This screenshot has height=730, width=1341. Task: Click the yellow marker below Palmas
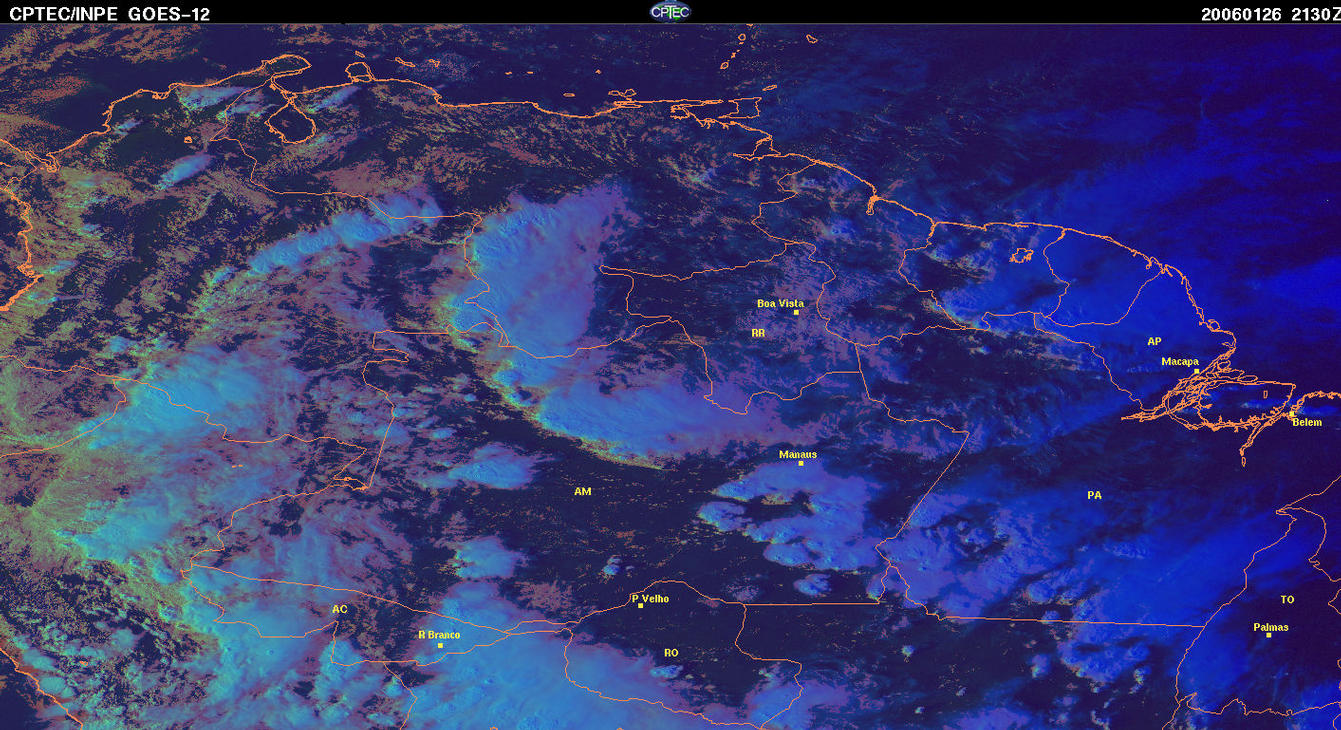(1268, 636)
